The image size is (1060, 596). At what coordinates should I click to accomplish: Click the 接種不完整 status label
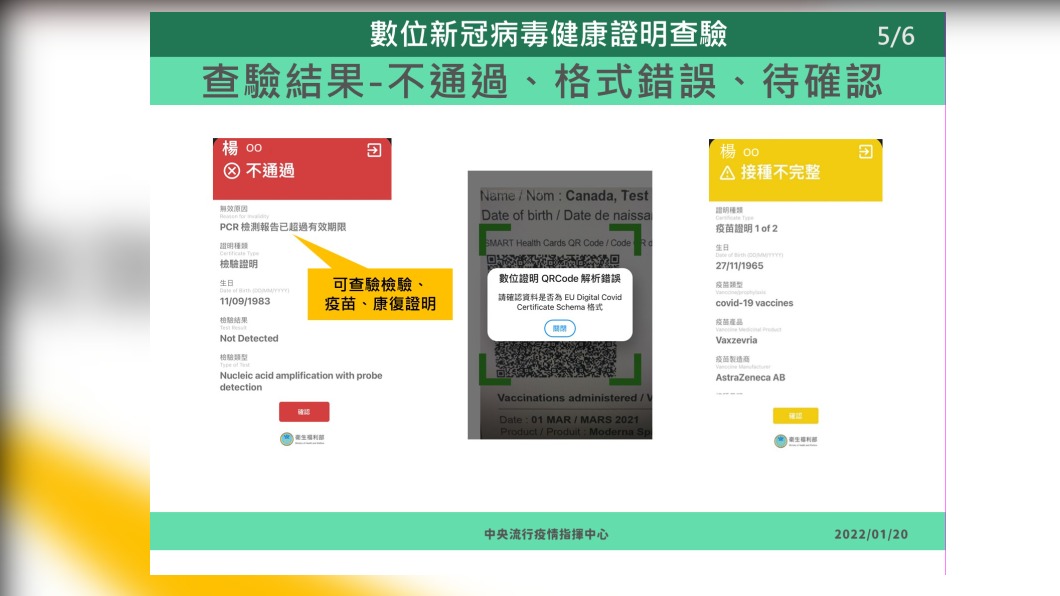click(x=780, y=173)
